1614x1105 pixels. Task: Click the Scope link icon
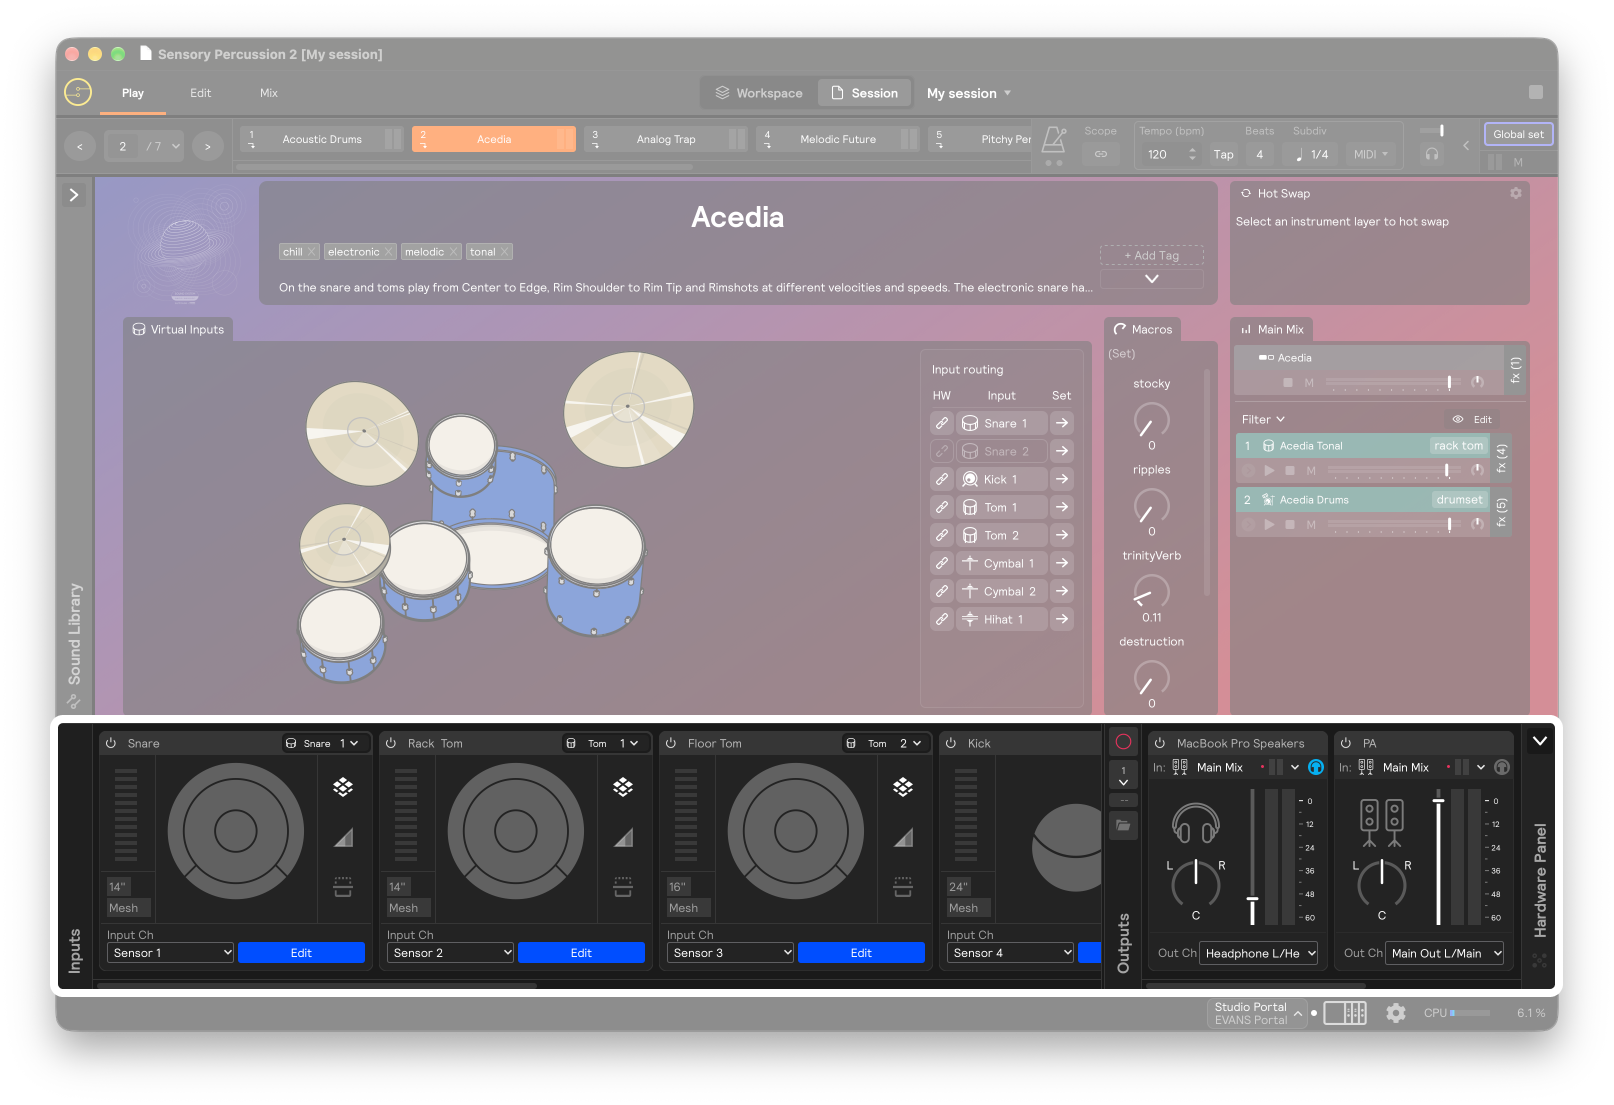tap(1100, 154)
